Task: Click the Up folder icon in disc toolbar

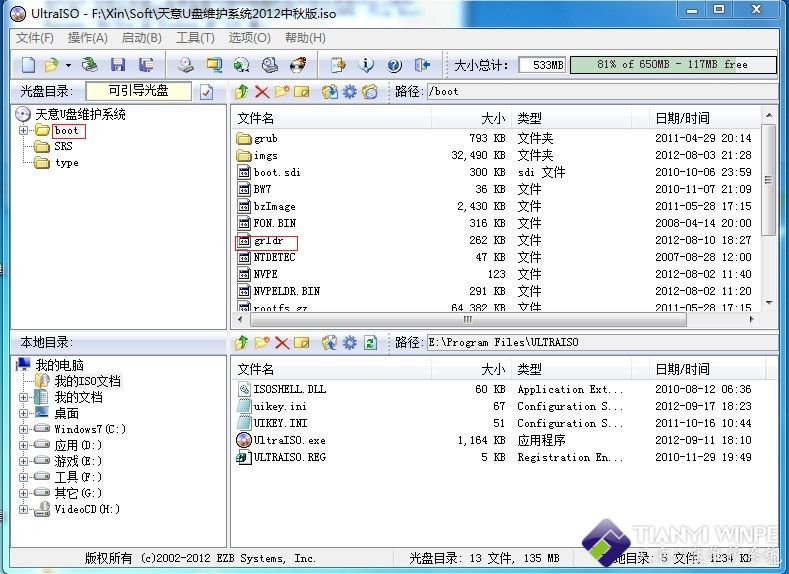Action: 242,92
